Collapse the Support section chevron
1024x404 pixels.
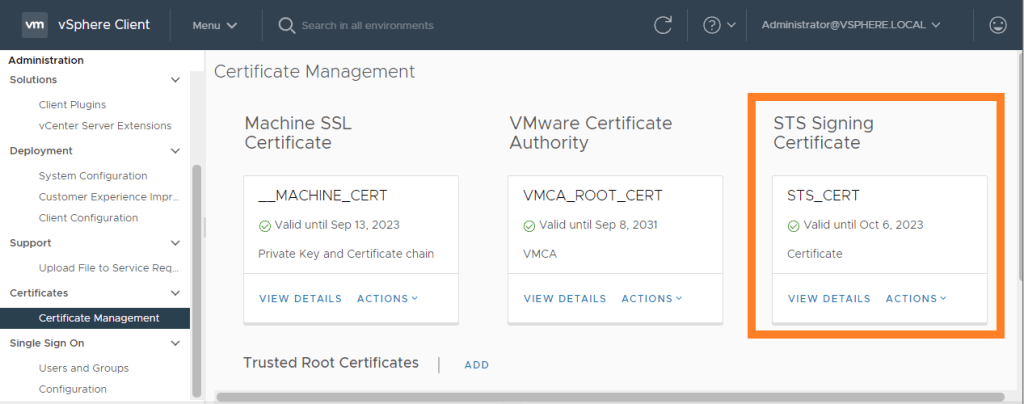pyautogui.click(x=175, y=243)
